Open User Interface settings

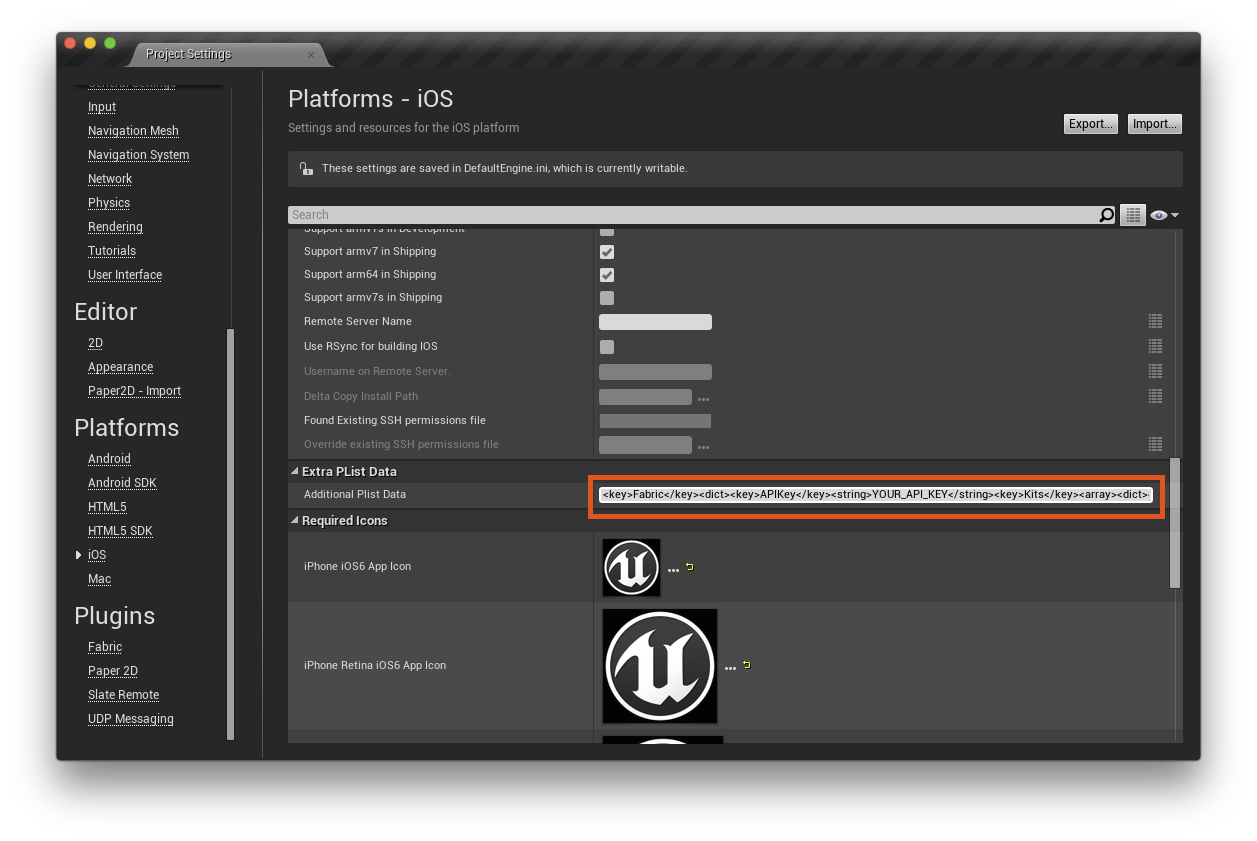[x=125, y=275]
